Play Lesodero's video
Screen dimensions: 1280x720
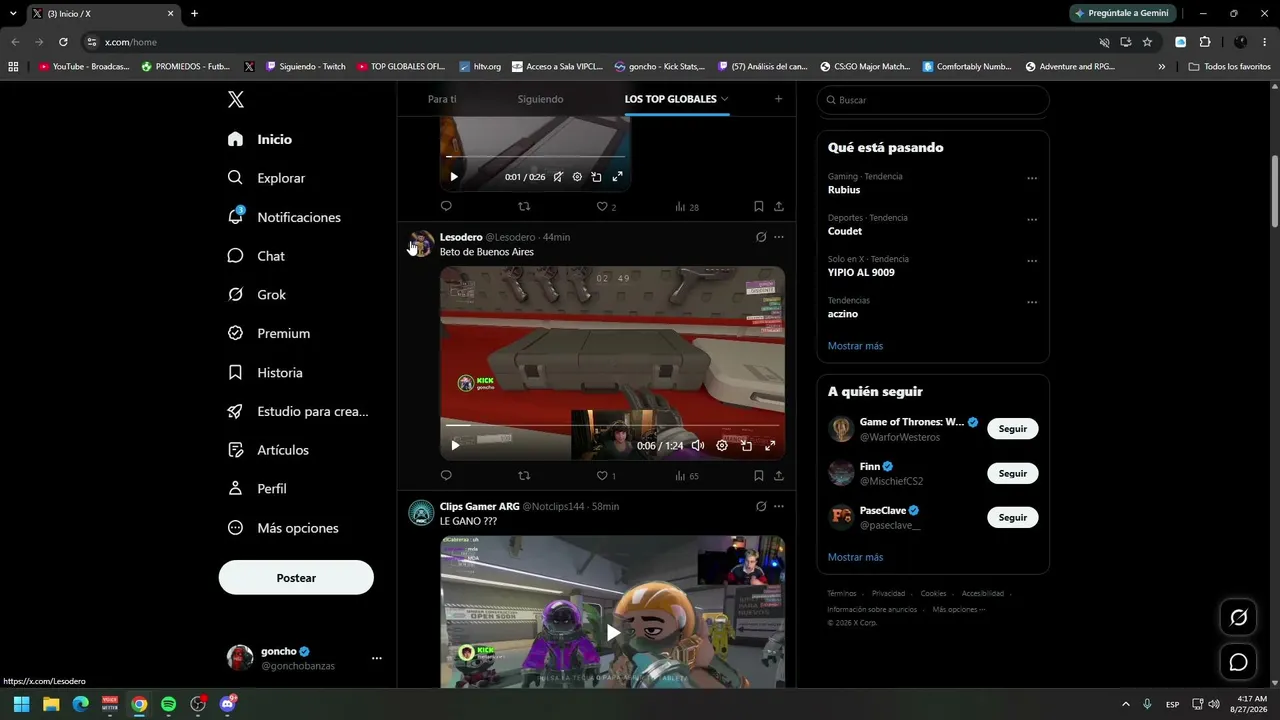tap(455, 446)
